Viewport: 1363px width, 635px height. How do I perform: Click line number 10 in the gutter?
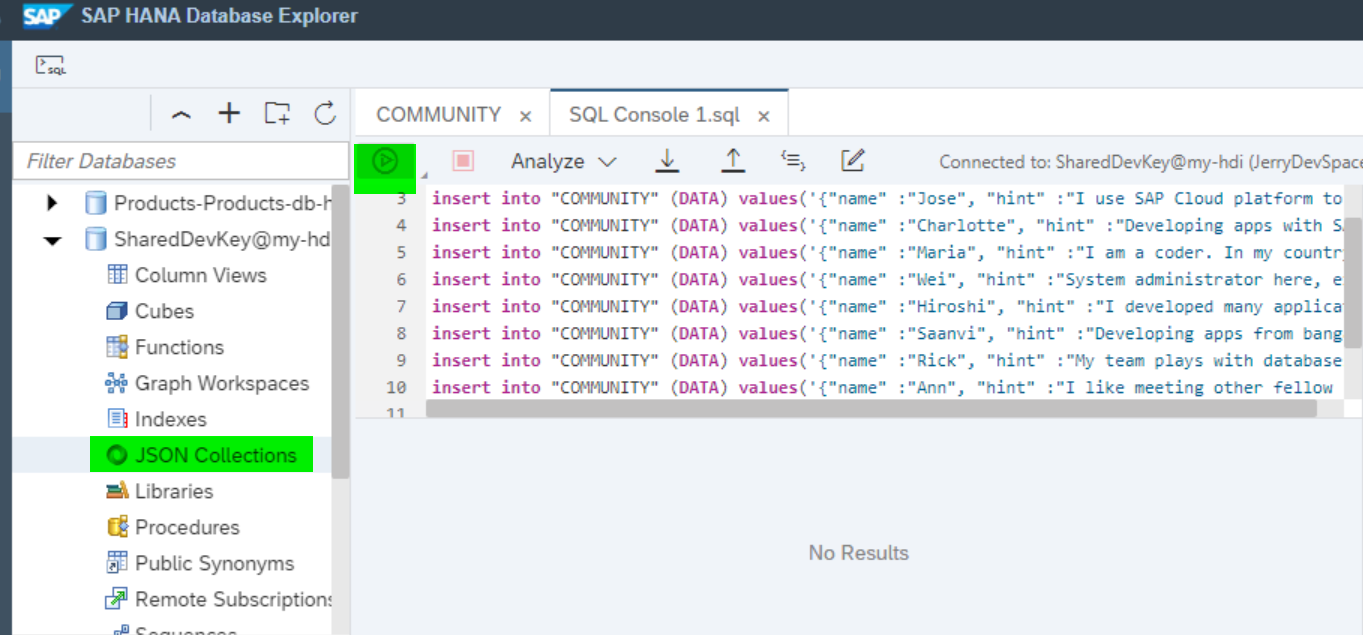tap(396, 387)
